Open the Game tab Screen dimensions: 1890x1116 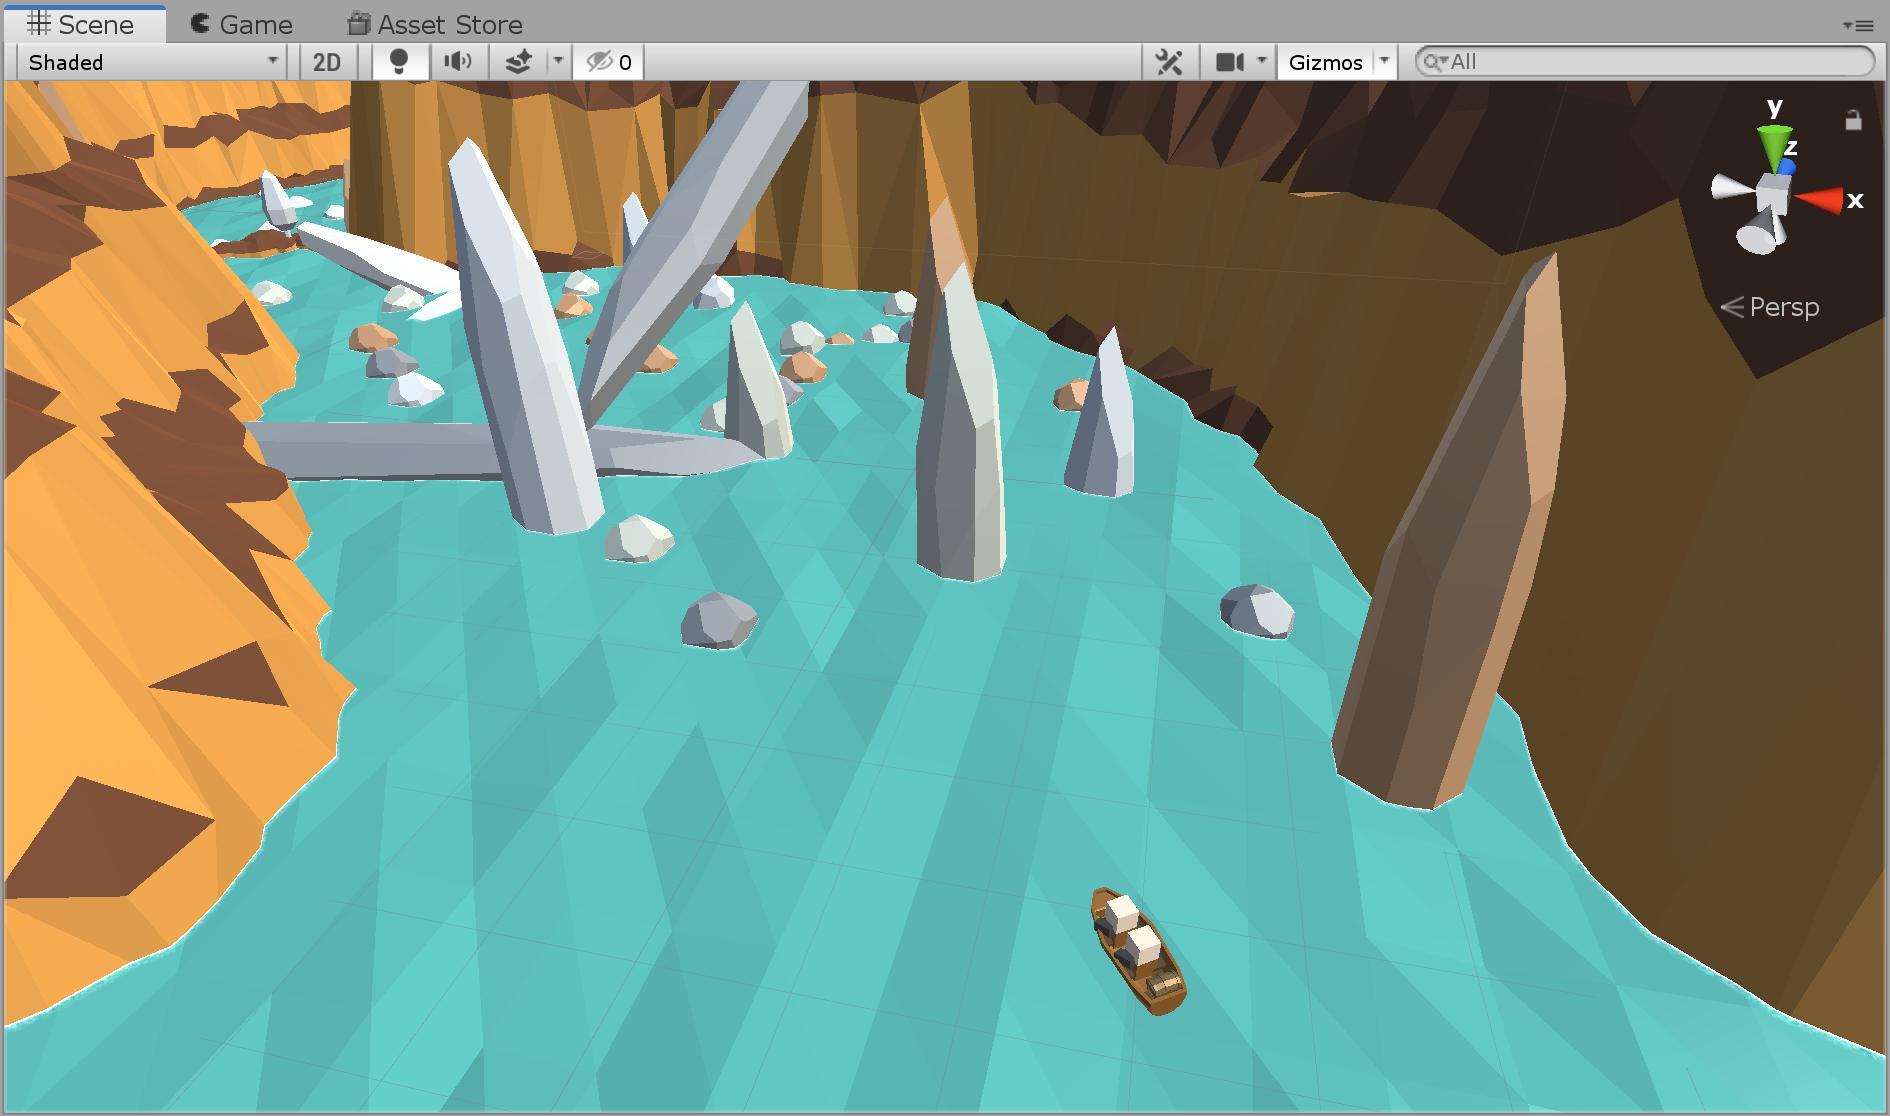(241, 24)
